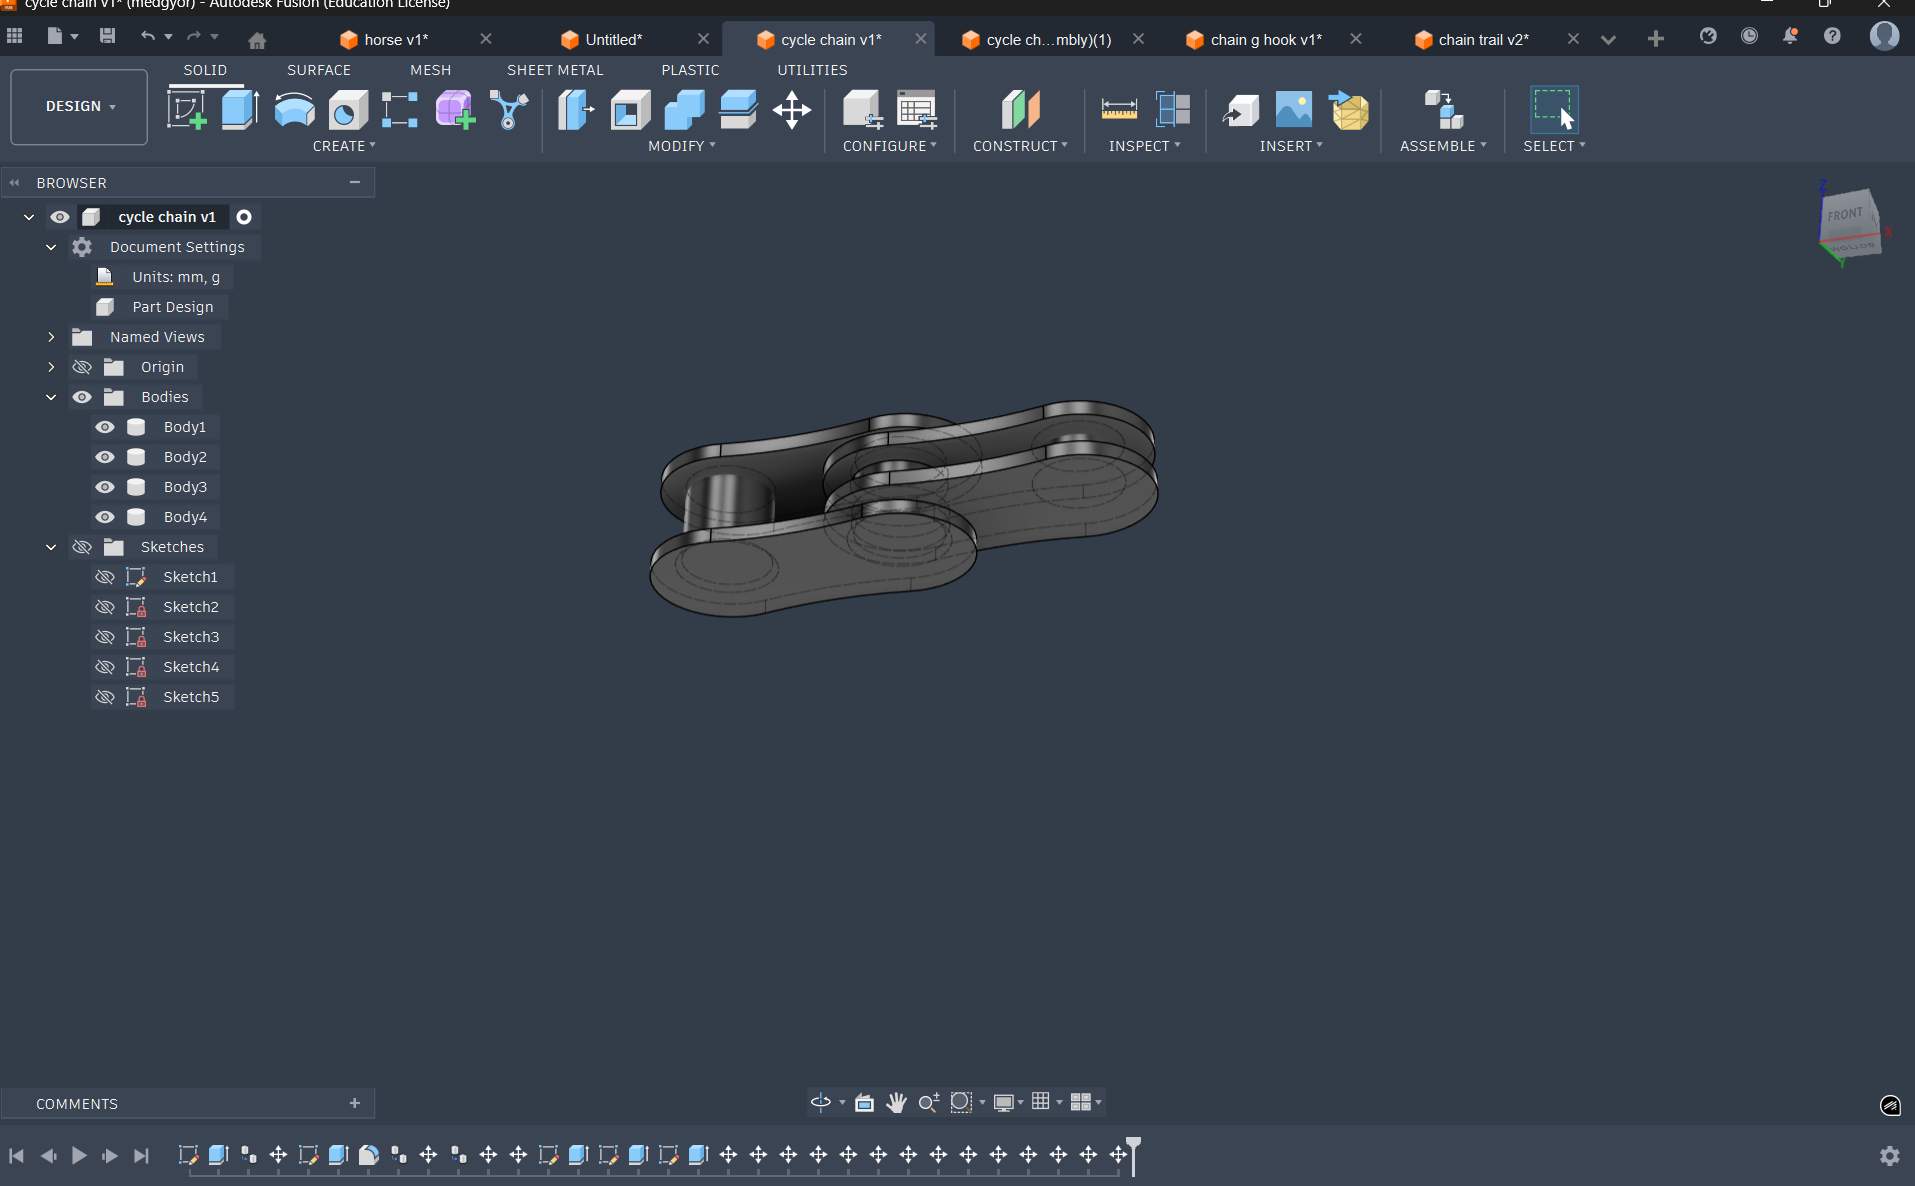Show Sketch3 via its visibility icon
Viewport: 1915px width, 1186px height.
[105, 637]
